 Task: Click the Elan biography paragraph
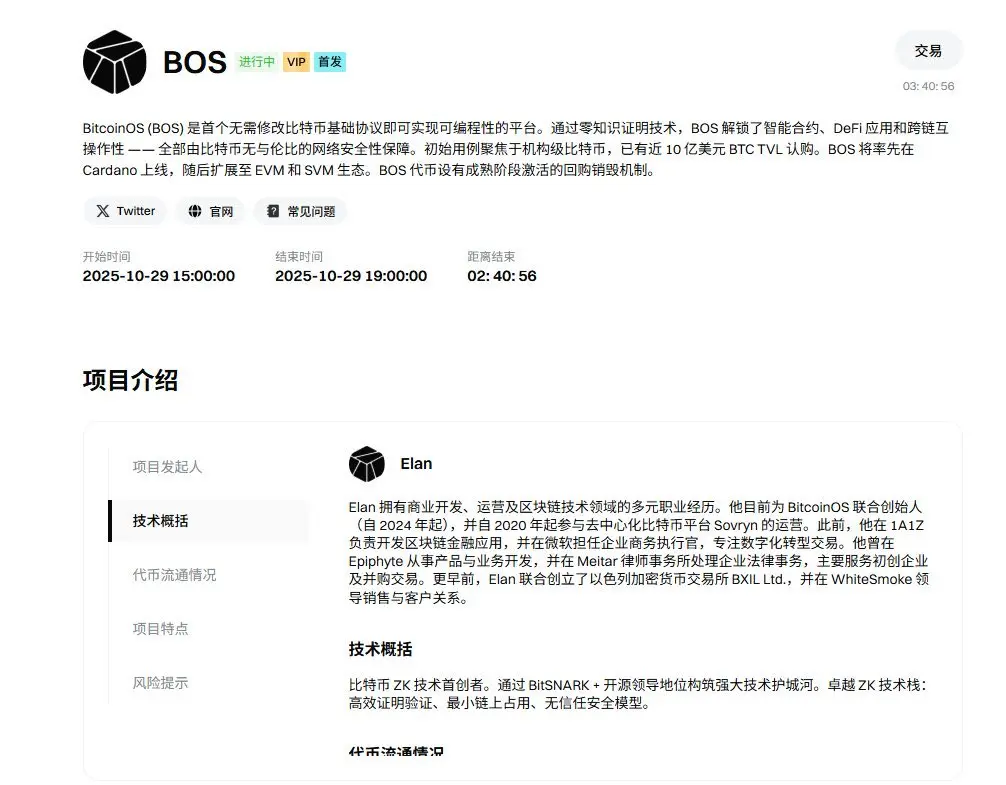pos(639,552)
